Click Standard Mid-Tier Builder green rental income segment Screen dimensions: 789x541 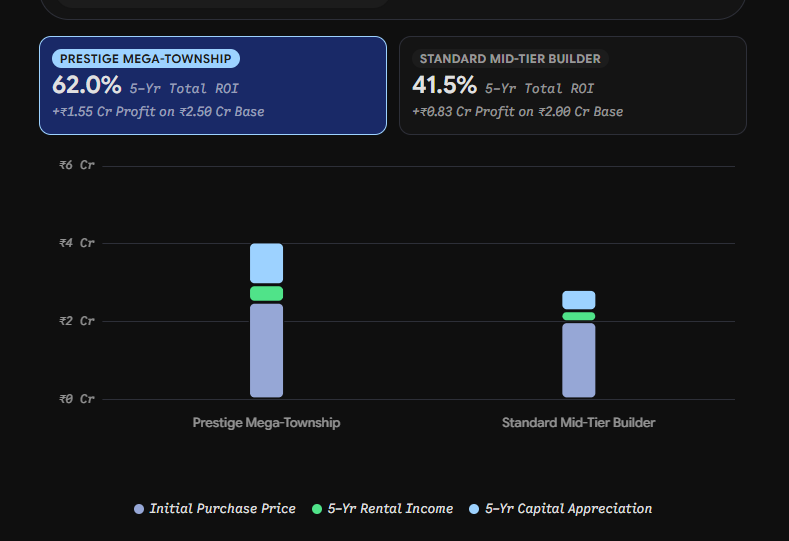(579, 316)
